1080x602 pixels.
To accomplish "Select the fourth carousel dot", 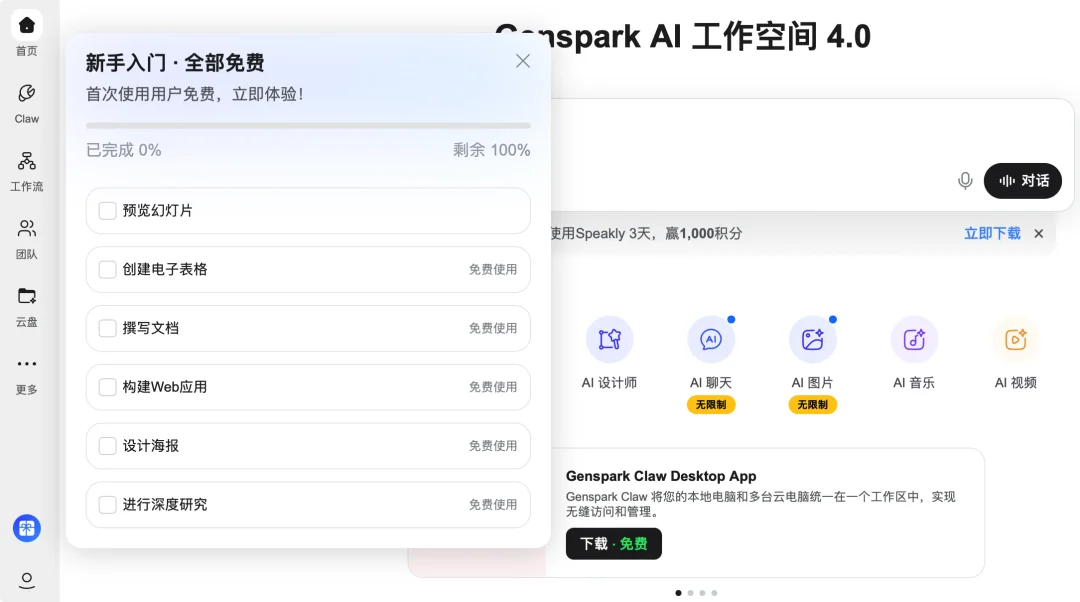I will (714, 592).
